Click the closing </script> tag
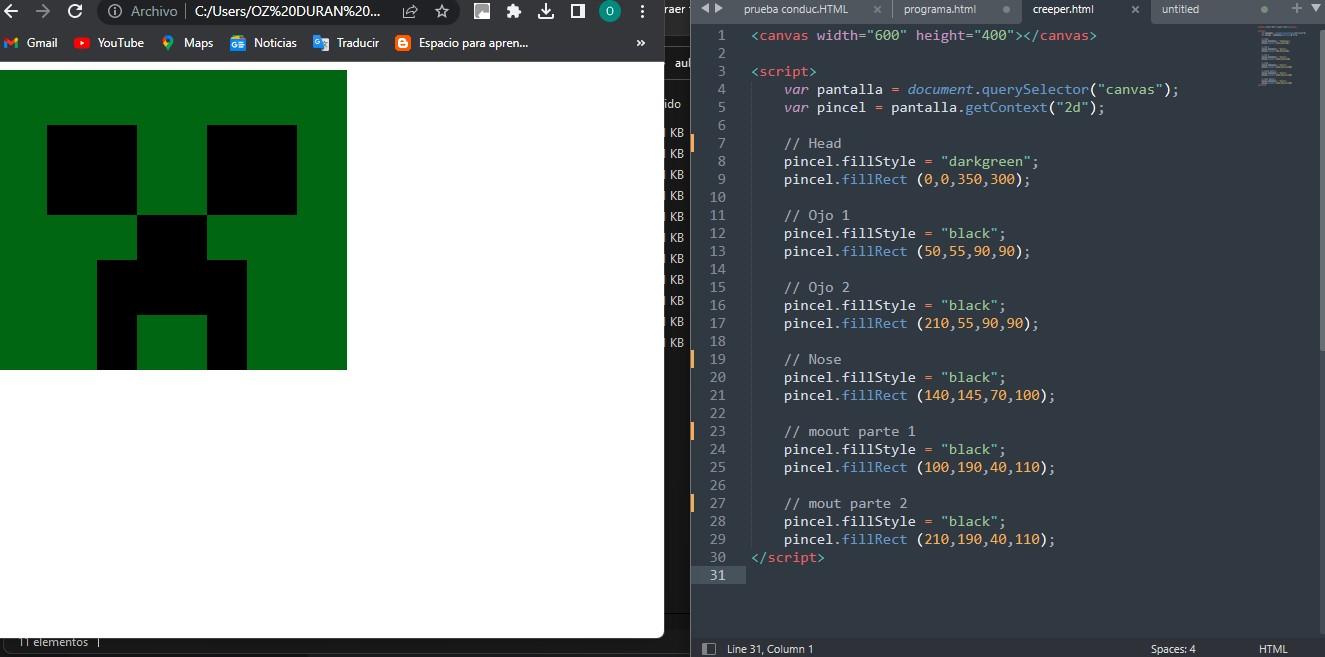 click(x=788, y=557)
